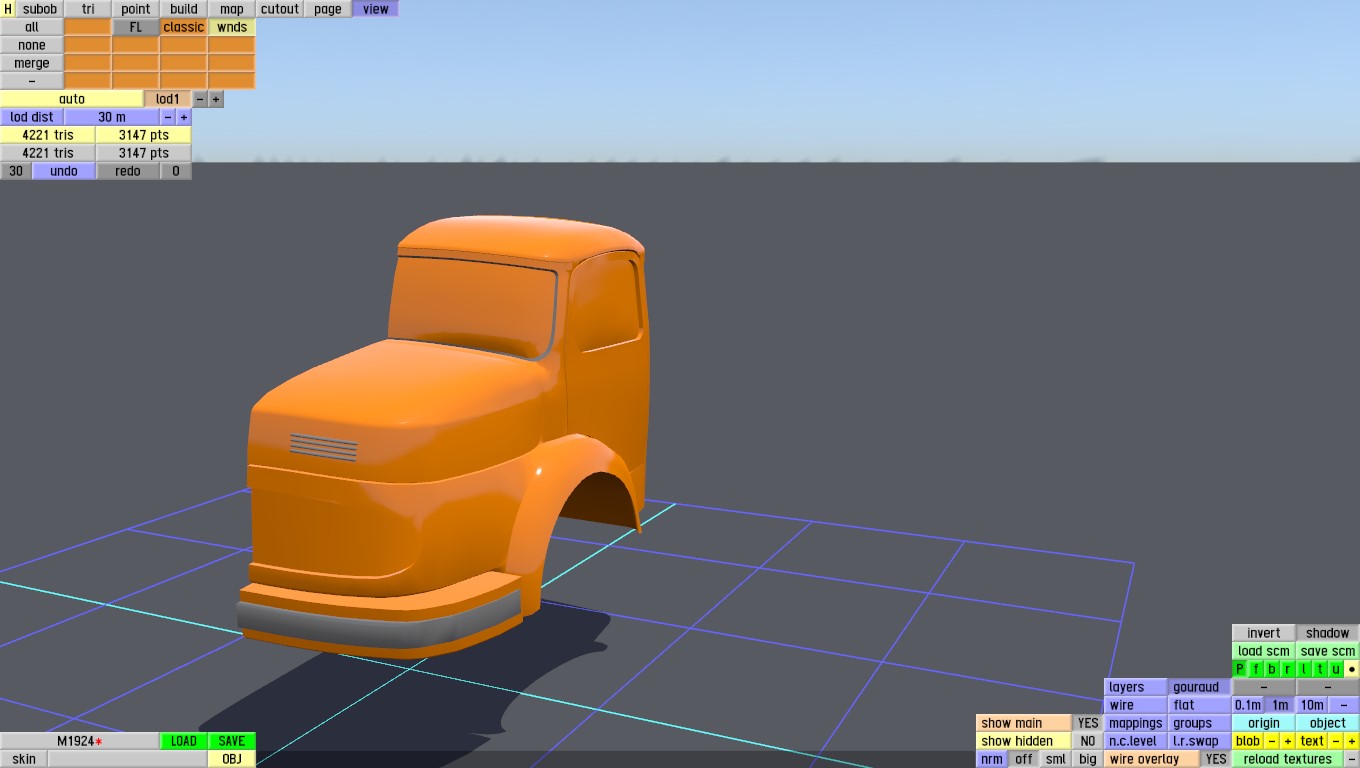Enlarge blob size with its plus button

[x=1288, y=741]
